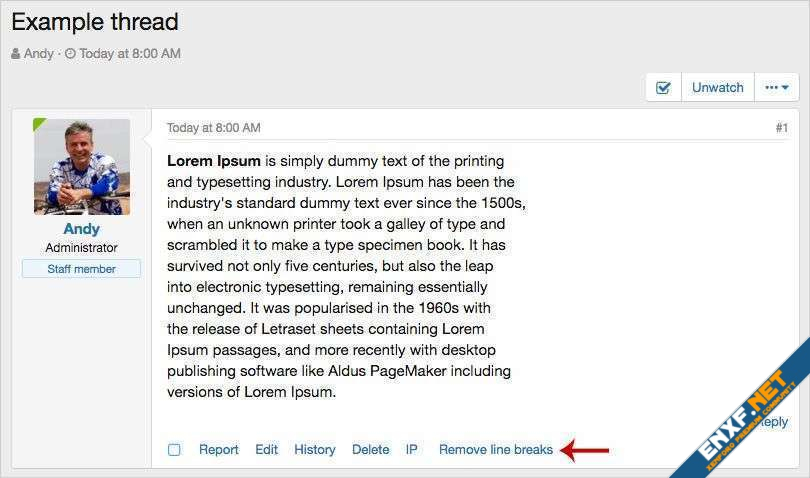Screen dimensions: 810x478
Task: Click the mark-read checkmark icon button
Action: (663, 87)
